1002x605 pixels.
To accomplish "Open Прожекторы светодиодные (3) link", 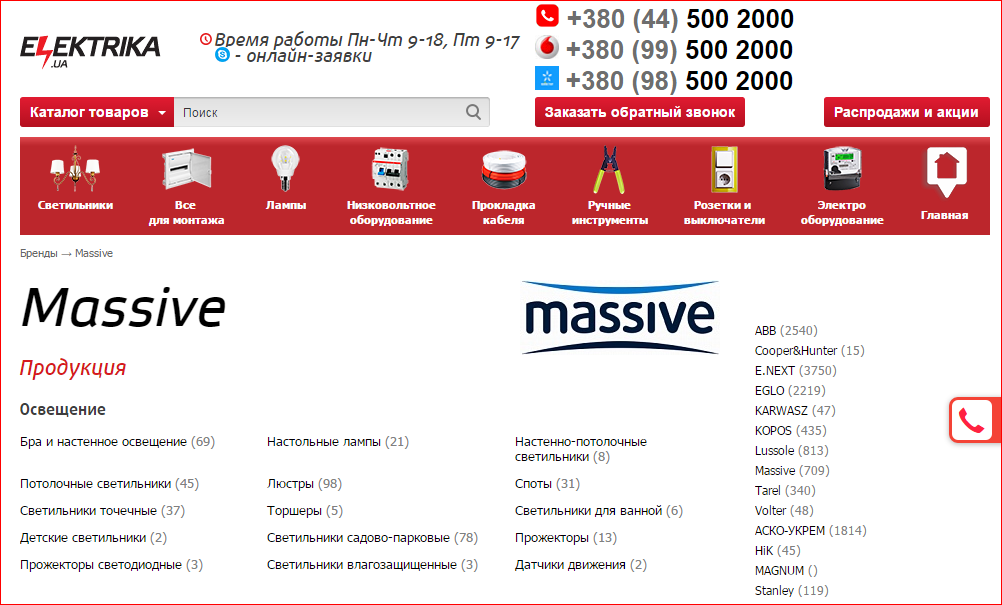I will (x=111, y=565).
